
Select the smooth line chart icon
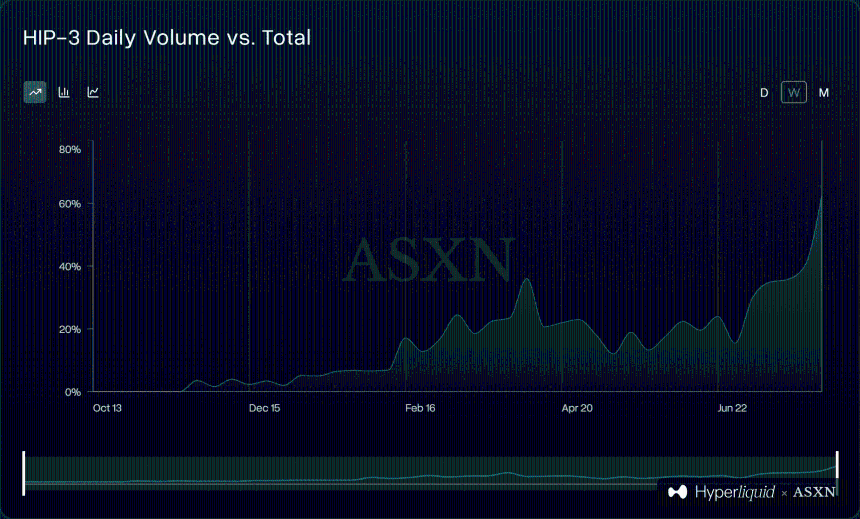(x=35, y=92)
